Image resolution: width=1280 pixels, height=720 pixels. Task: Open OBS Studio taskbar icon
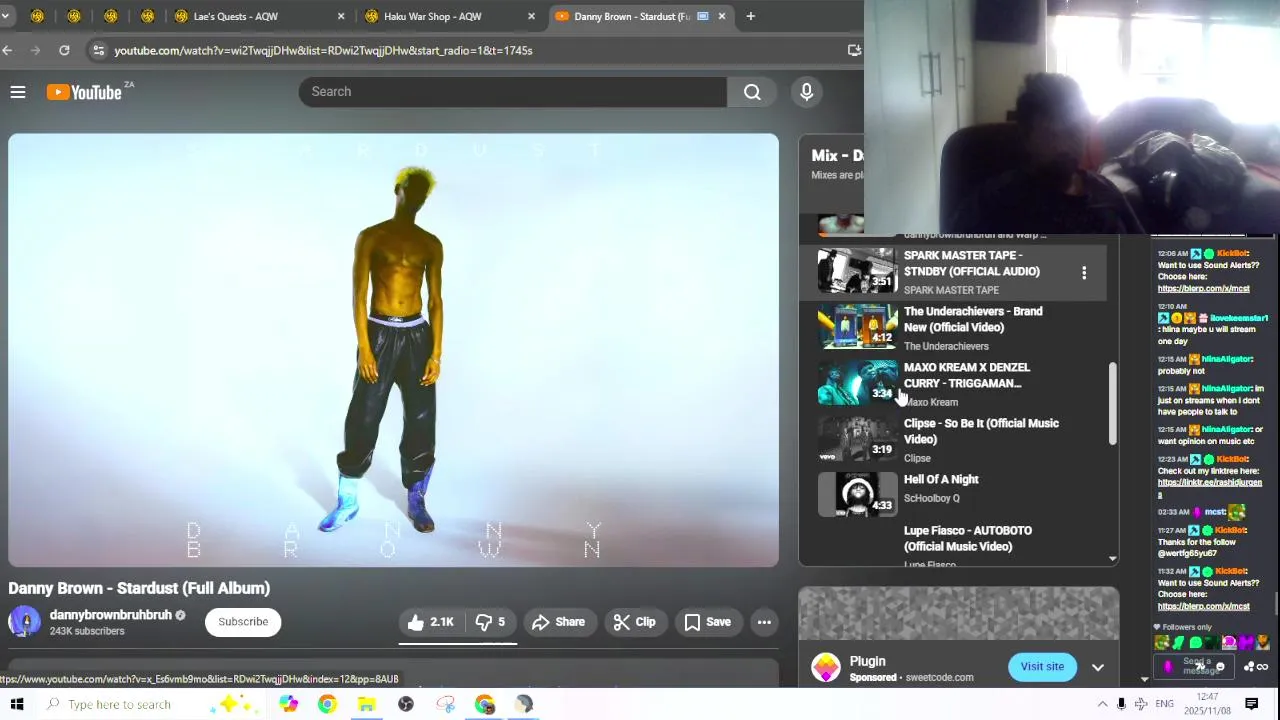click(x=405, y=704)
